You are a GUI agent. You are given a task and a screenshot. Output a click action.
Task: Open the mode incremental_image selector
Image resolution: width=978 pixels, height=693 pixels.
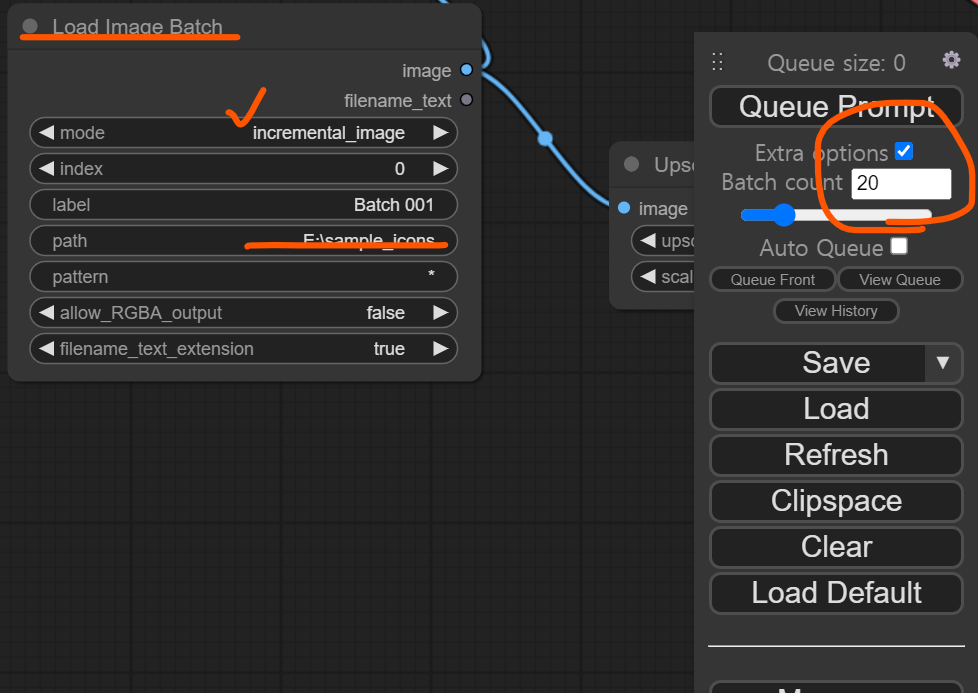click(243, 132)
